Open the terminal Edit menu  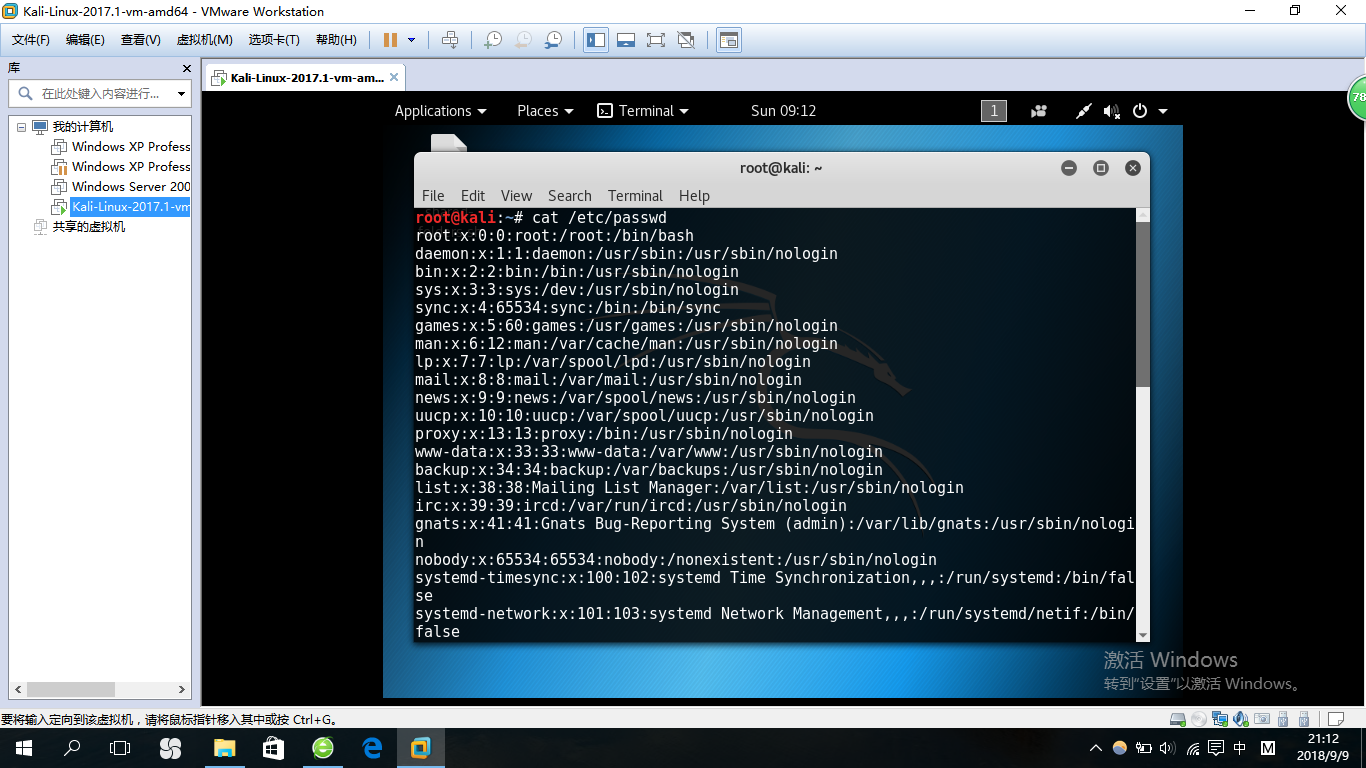[473, 196]
